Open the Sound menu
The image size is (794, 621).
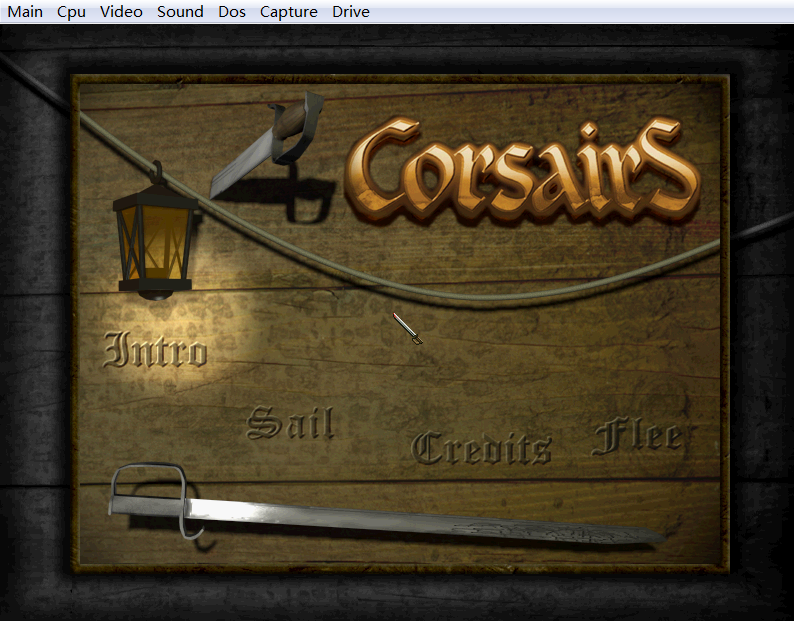click(x=180, y=12)
